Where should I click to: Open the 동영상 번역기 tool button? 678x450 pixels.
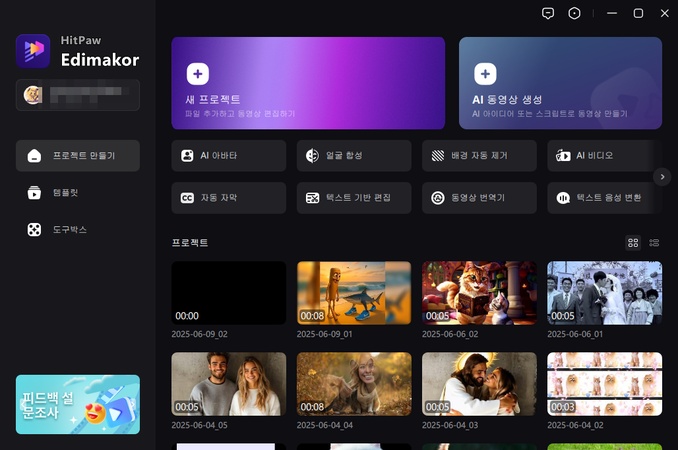coord(479,198)
